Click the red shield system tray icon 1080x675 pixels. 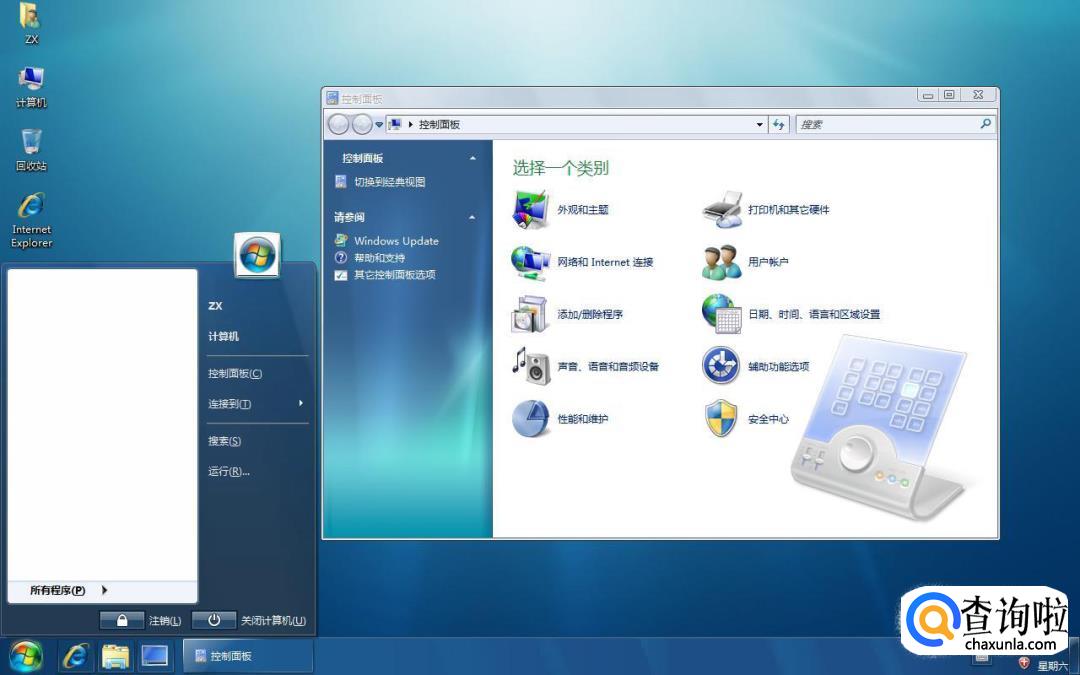coord(1024,663)
